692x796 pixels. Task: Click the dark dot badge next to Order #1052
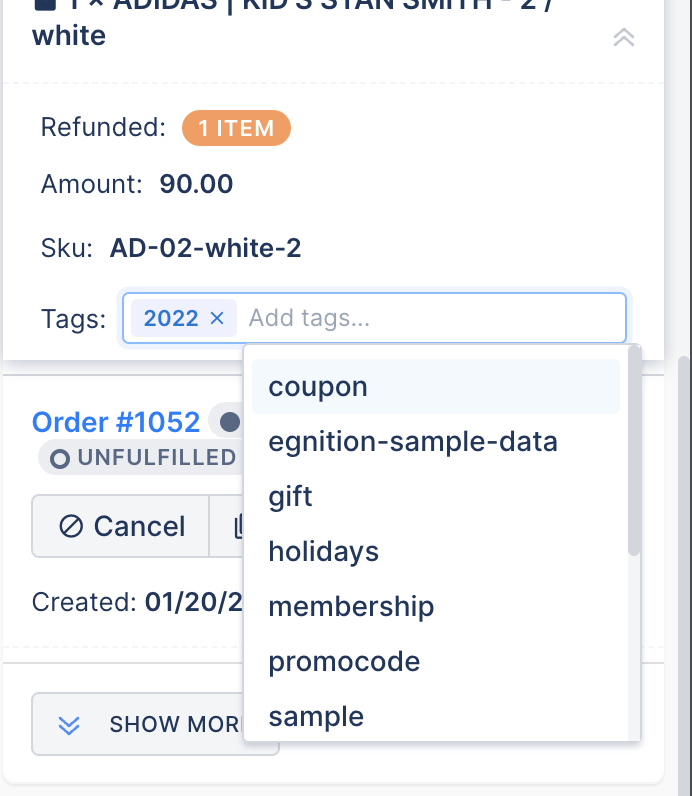230,423
